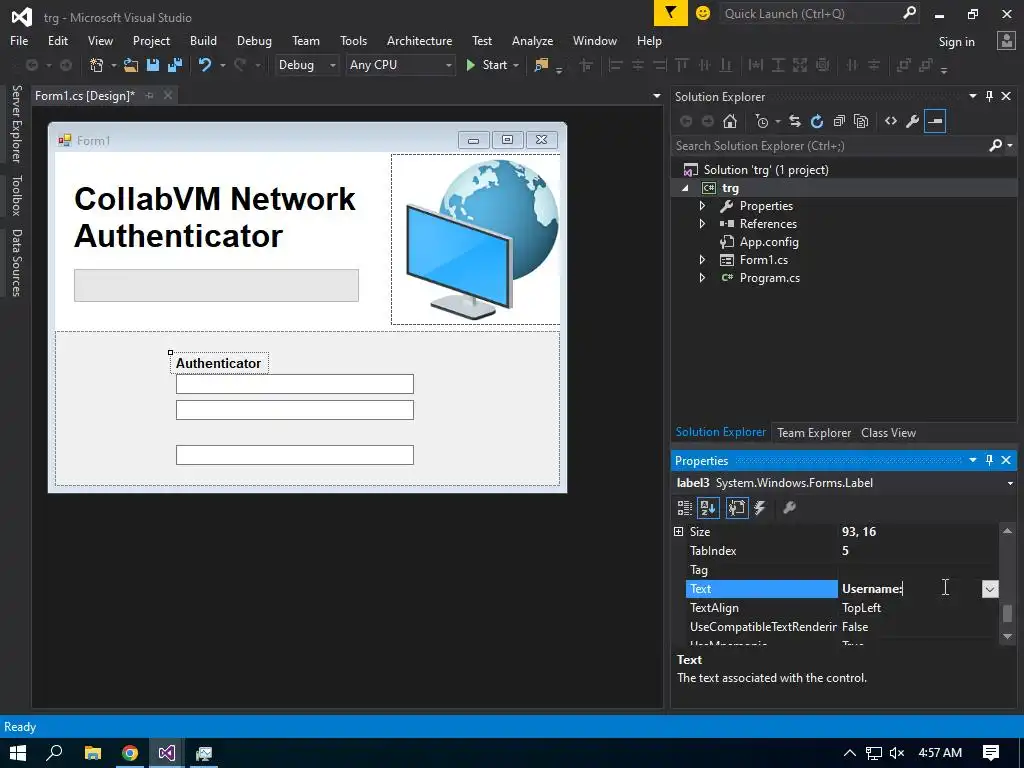Click the Events lightning bolt icon in Properties

click(760, 507)
